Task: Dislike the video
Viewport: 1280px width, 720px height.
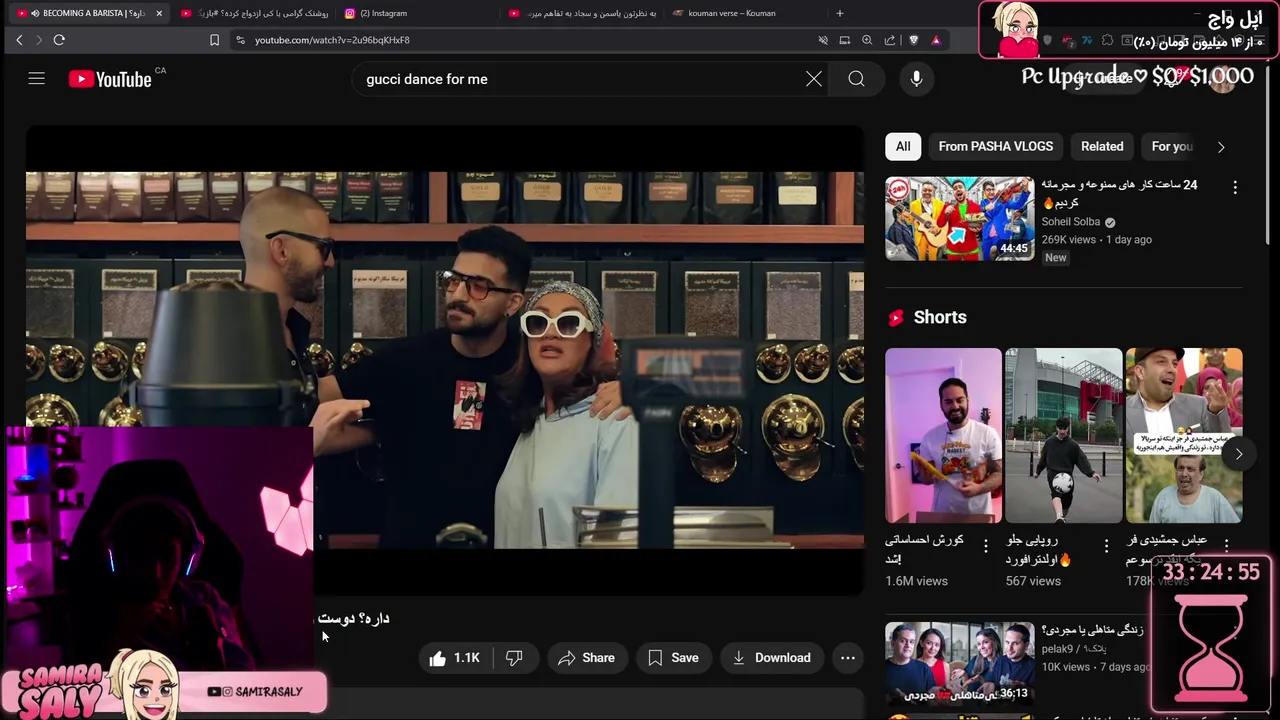Action: [x=514, y=658]
